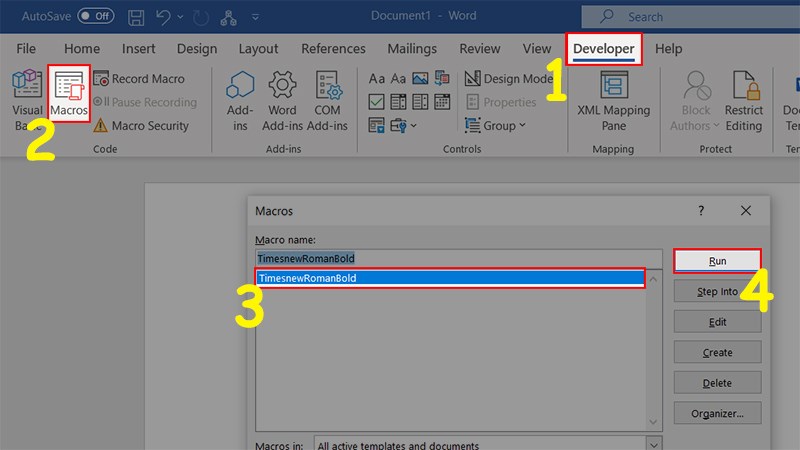Toggle Design Mode in Controls group
Image resolution: width=800 pixels, height=450 pixels.
509,79
